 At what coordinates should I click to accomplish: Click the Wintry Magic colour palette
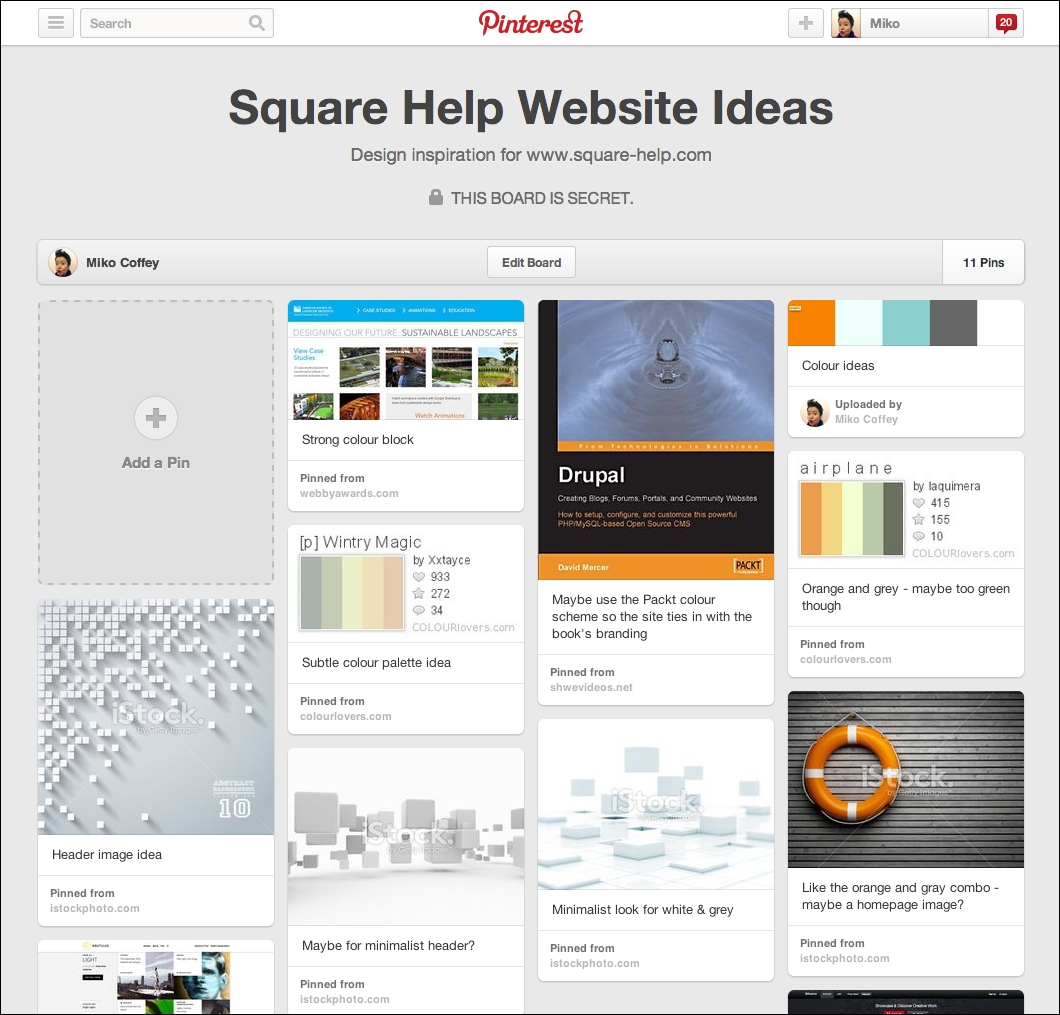click(x=352, y=592)
